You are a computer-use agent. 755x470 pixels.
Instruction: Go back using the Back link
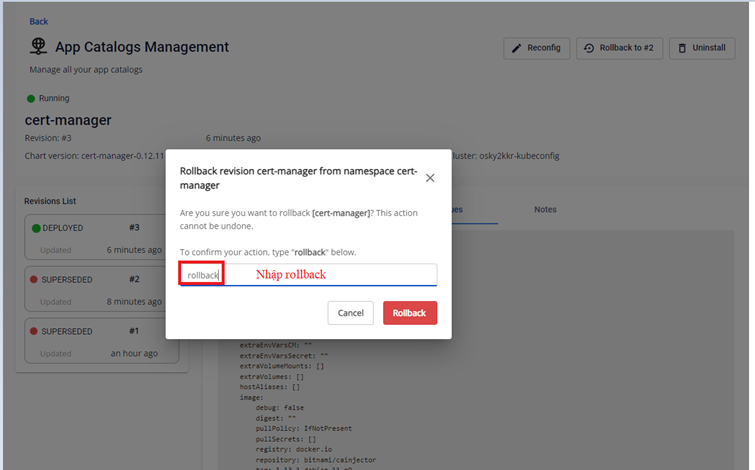coord(38,21)
